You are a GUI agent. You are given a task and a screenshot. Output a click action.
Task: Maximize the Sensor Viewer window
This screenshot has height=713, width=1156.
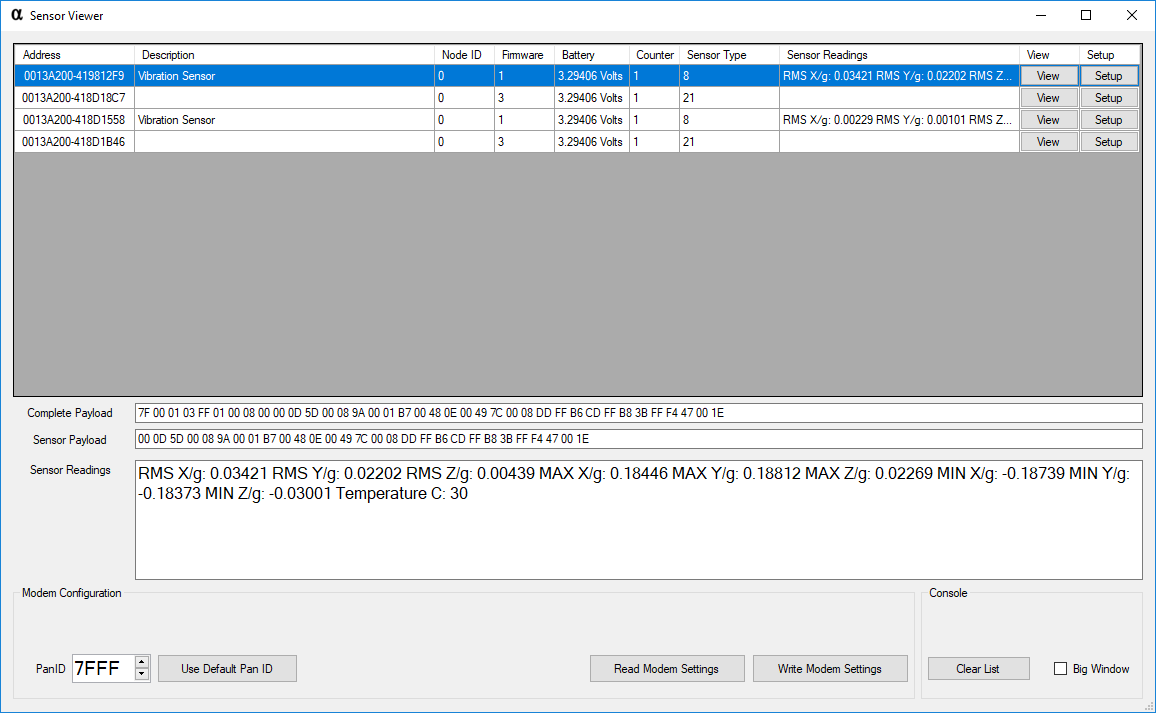[x=1086, y=15]
